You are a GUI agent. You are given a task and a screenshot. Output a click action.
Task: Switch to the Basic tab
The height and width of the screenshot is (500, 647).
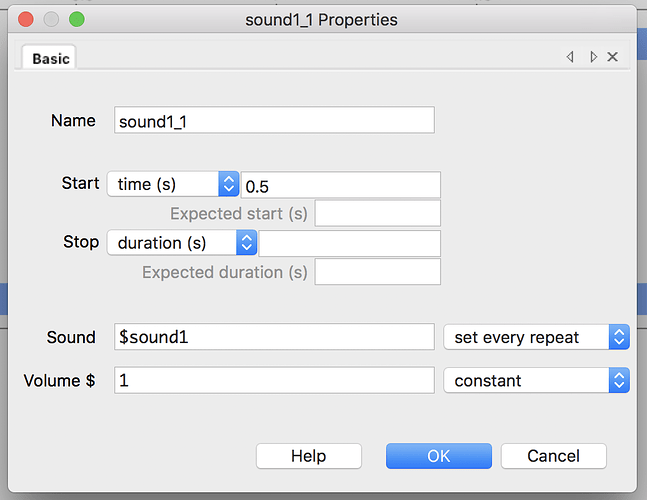[51, 58]
